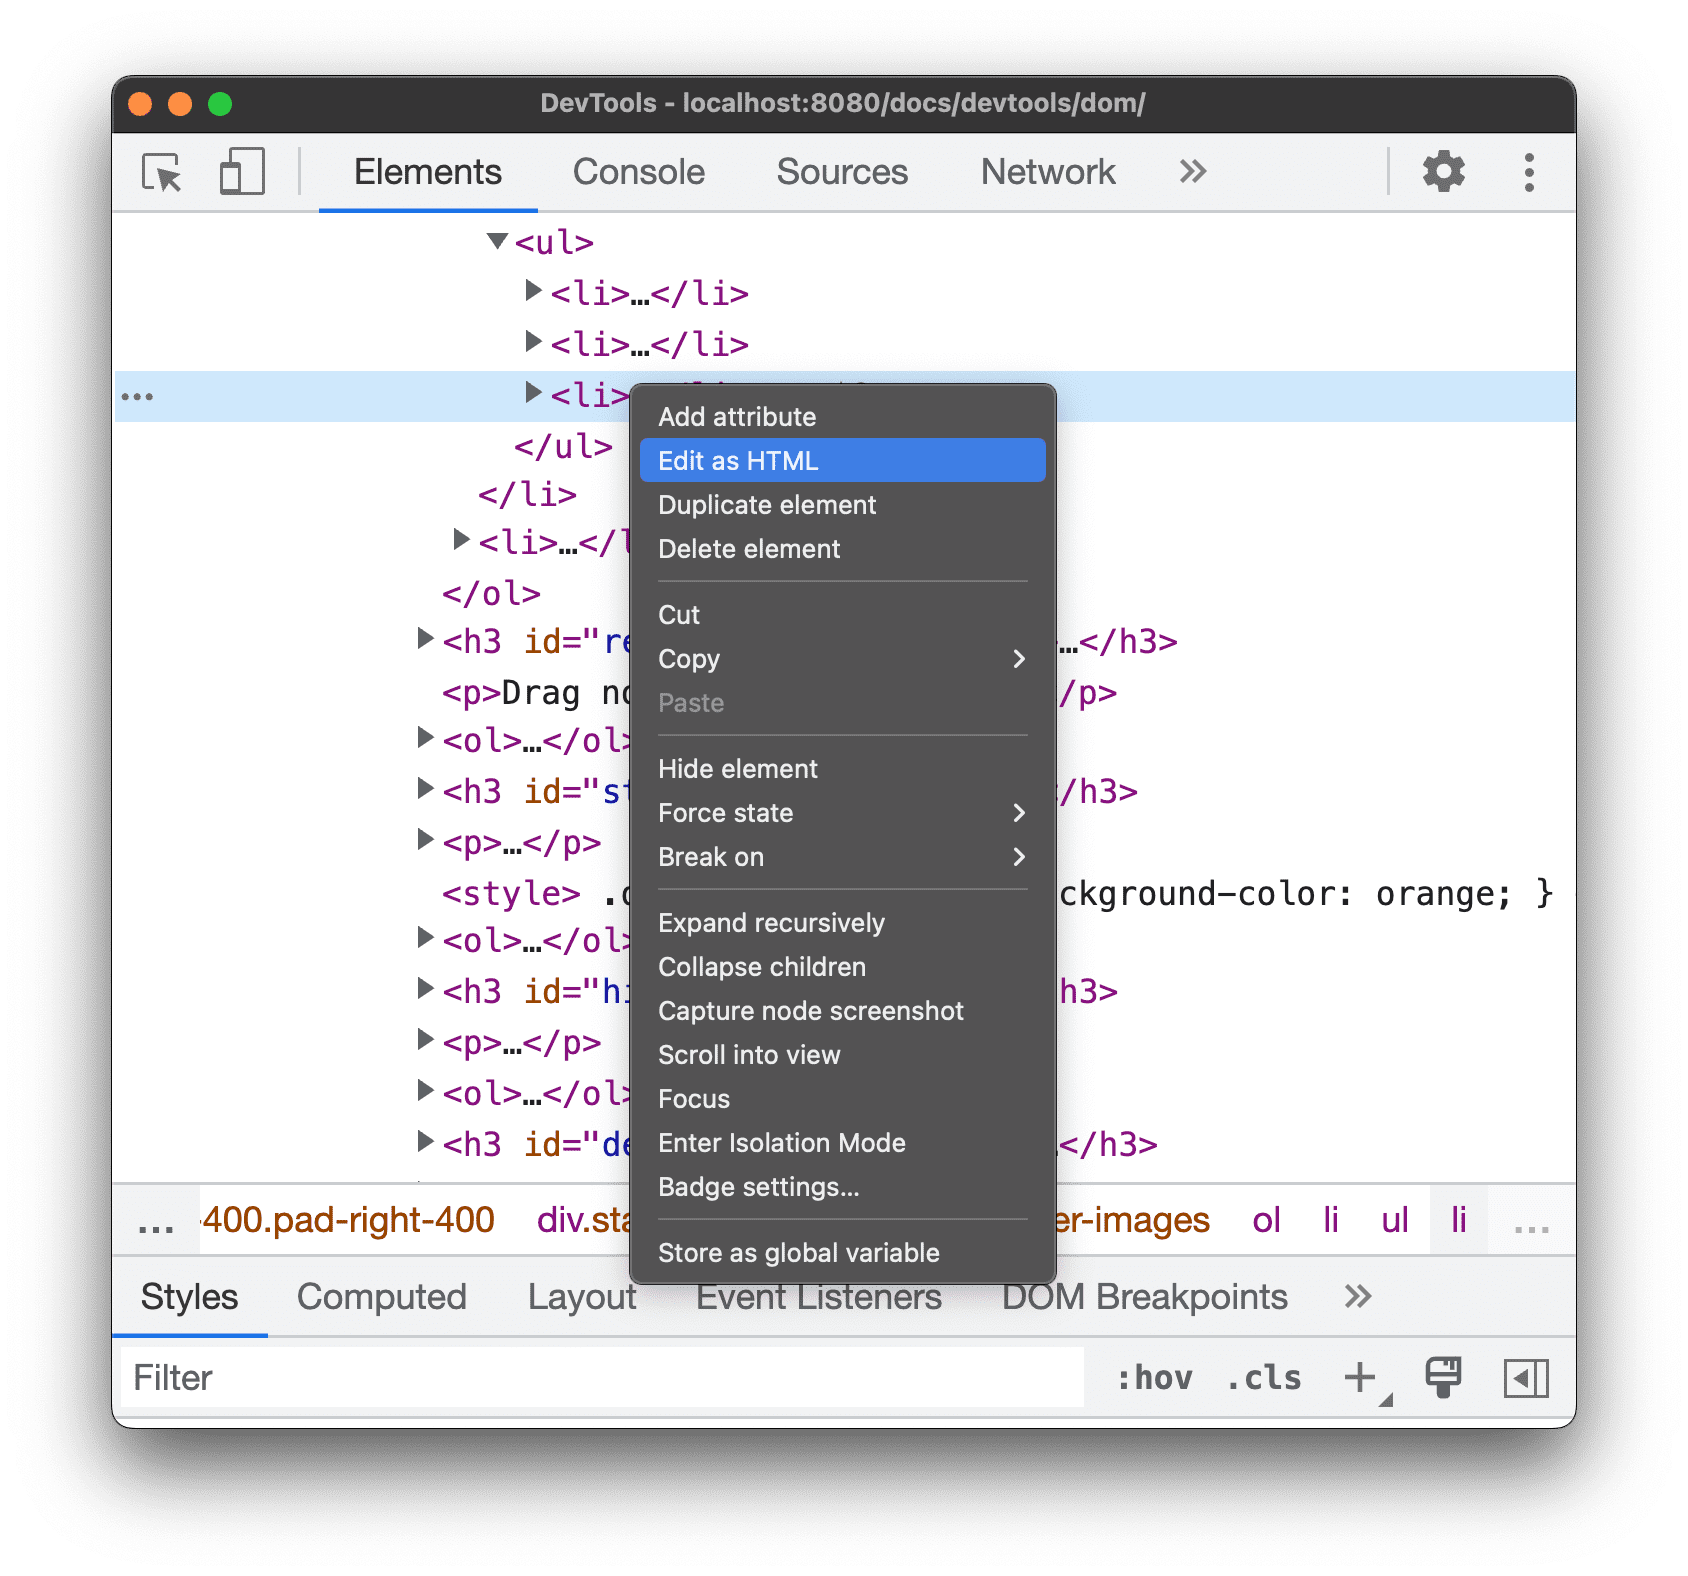The width and height of the screenshot is (1688, 1576).
Task: Toggle the :hov element state panel
Action: pyautogui.click(x=1155, y=1377)
